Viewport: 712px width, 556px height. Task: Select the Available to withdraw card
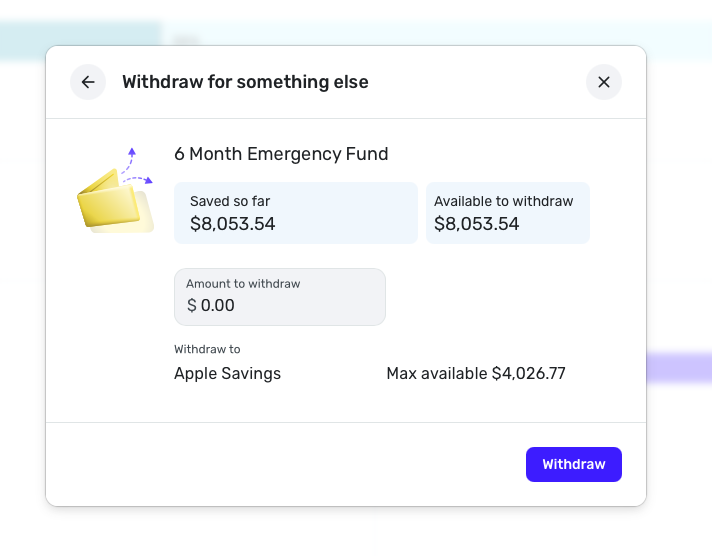[x=507, y=212]
